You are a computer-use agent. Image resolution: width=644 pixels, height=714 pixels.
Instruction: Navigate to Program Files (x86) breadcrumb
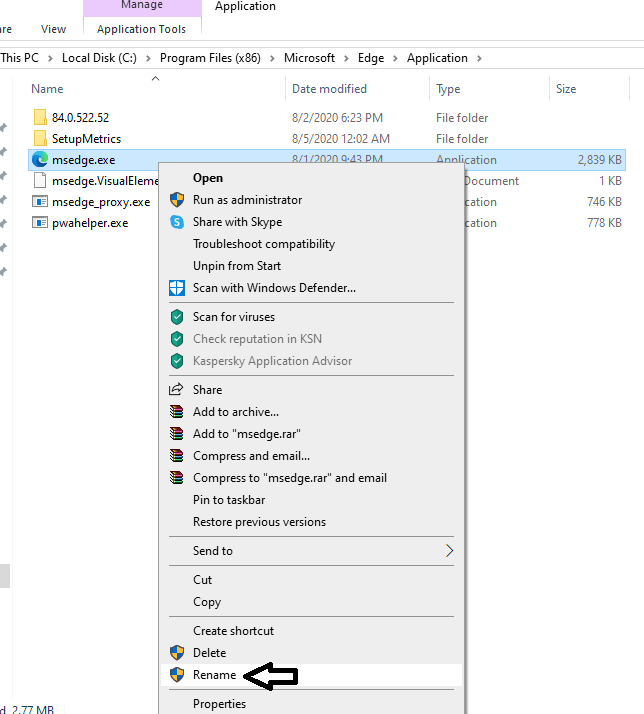210,58
